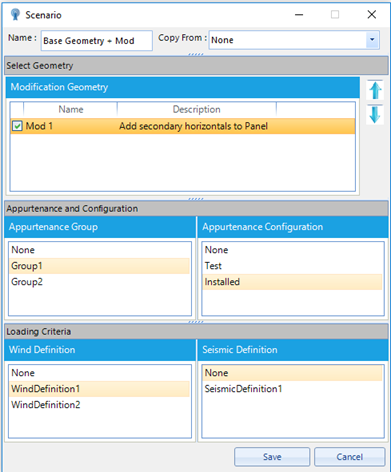Move the modification up with the up arrow
This screenshot has width=391, height=472.
(x=375, y=90)
